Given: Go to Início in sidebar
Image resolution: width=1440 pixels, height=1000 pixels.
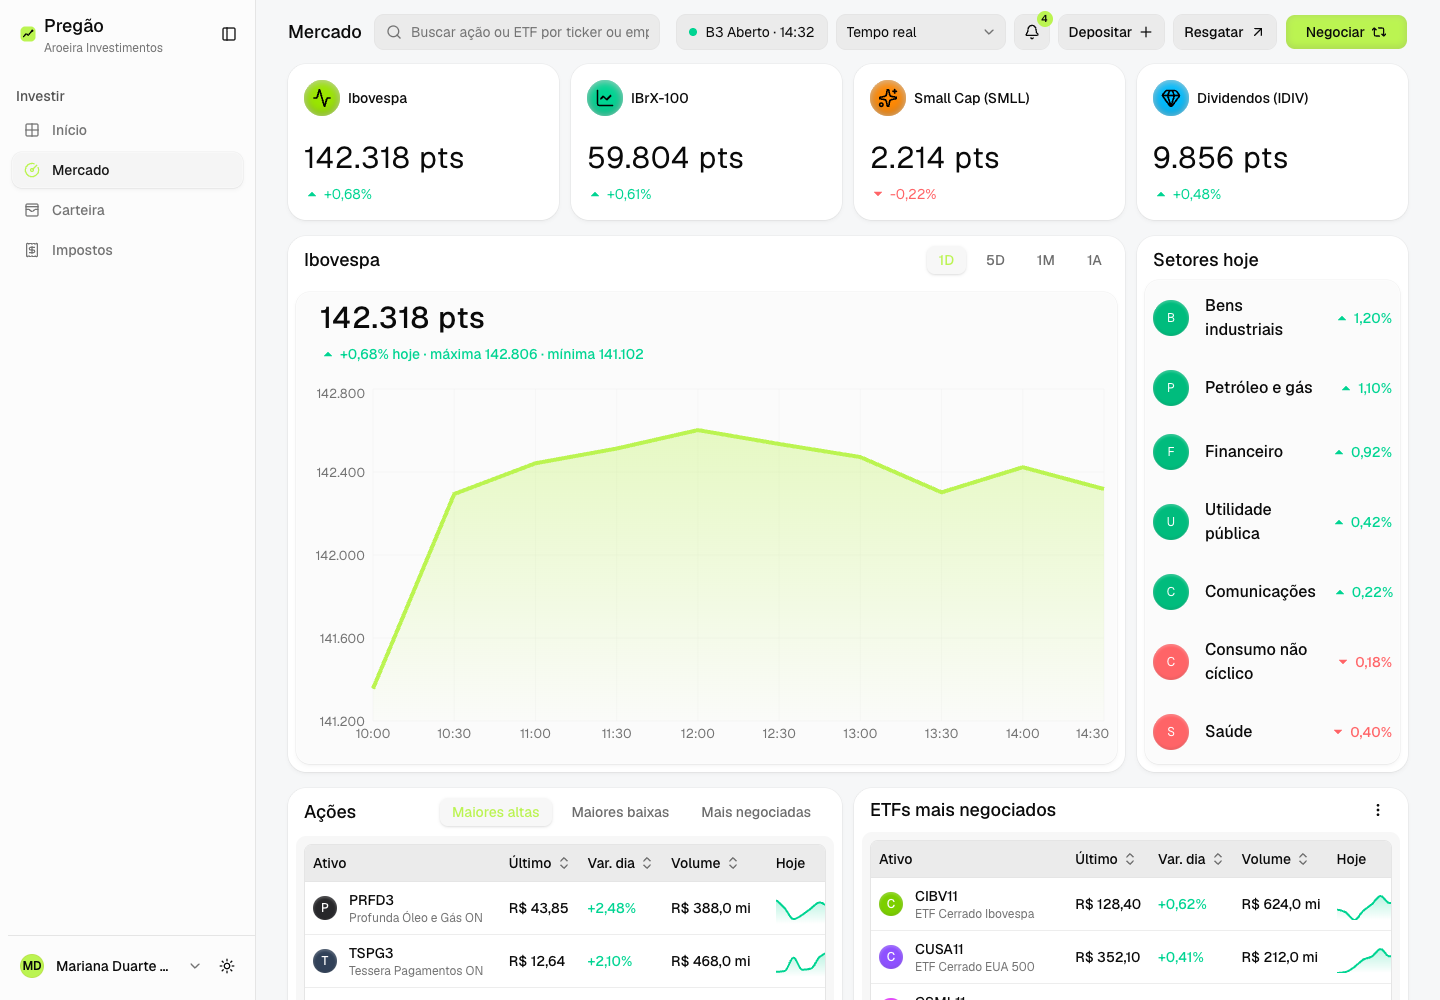Looking at the screenshot, I should 127,130.
